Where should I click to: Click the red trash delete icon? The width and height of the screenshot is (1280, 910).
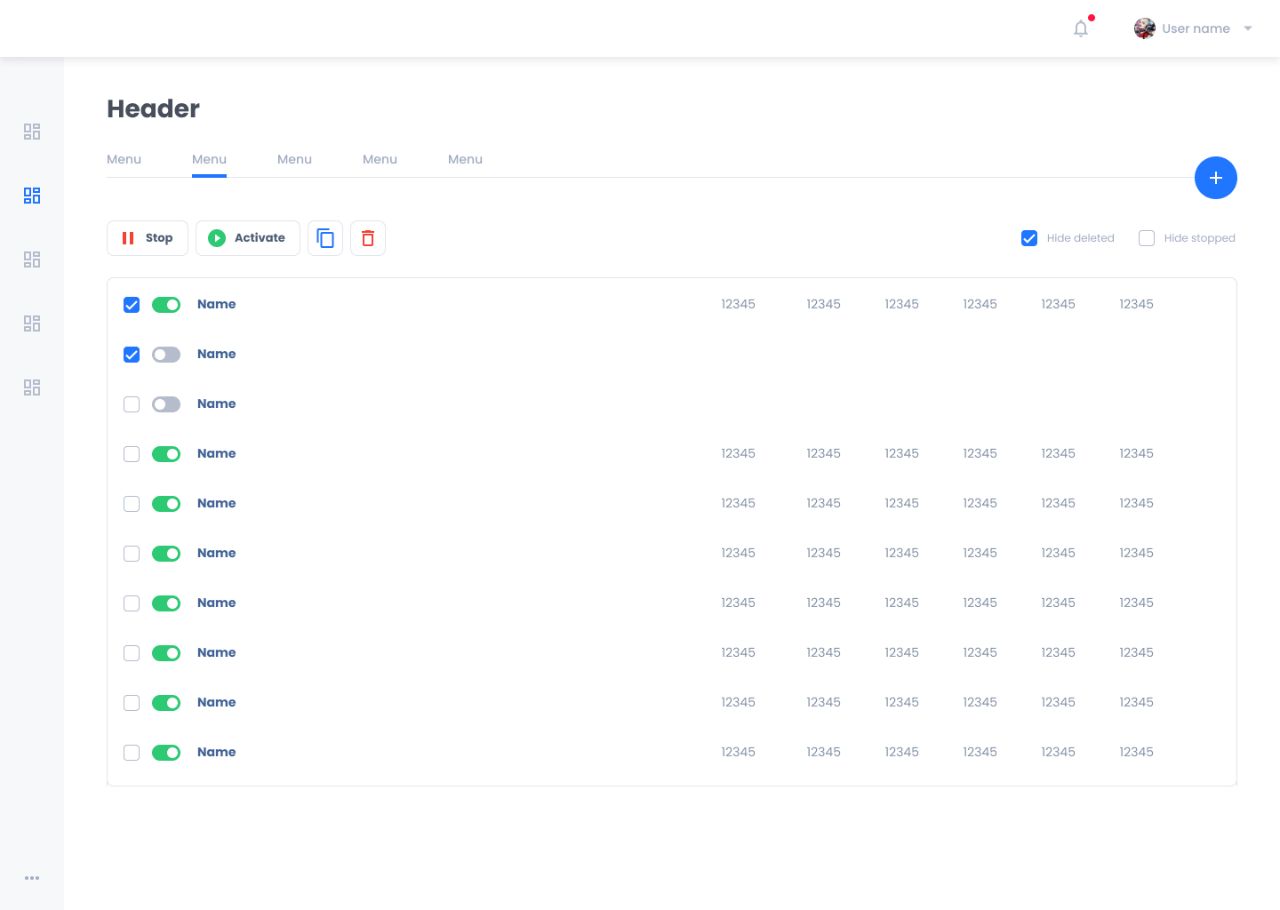point(368,238)
